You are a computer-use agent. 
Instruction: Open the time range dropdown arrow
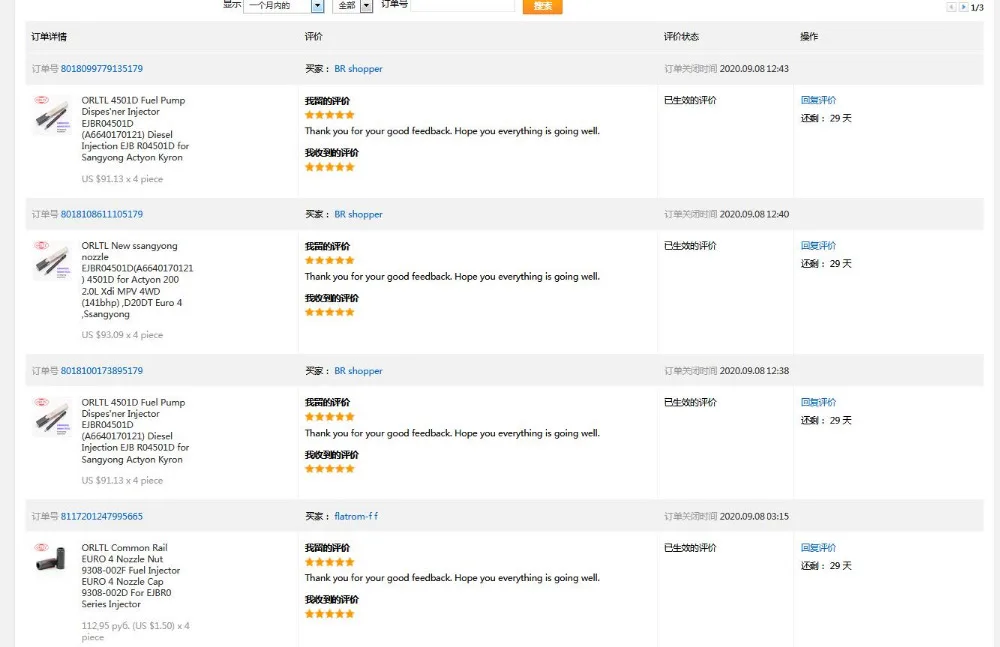pos(318,6)
